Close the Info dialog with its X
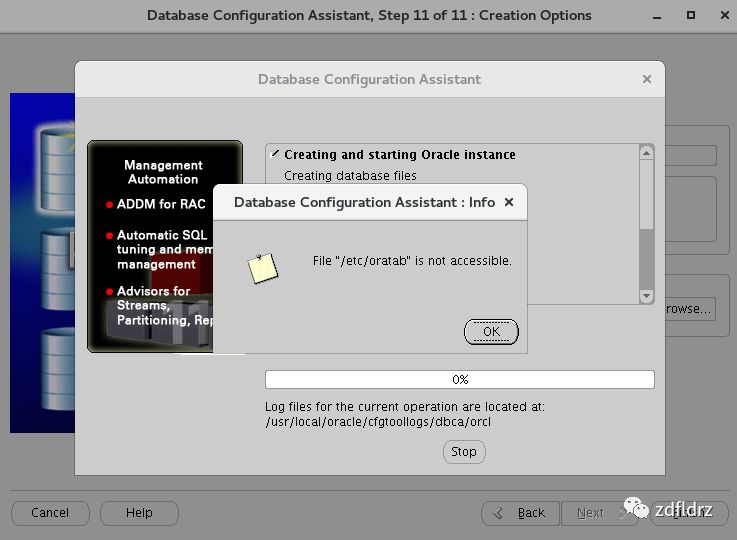 point(509,202)
